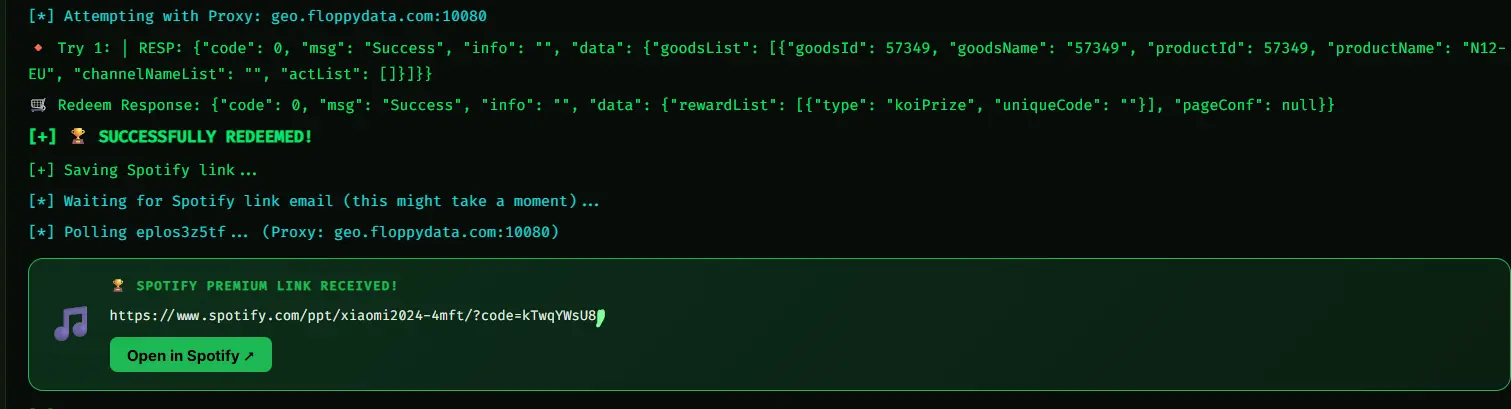Click the Waiting for Spotify link email line
The height and width of the screenshot is (409, 1511).
315,201
